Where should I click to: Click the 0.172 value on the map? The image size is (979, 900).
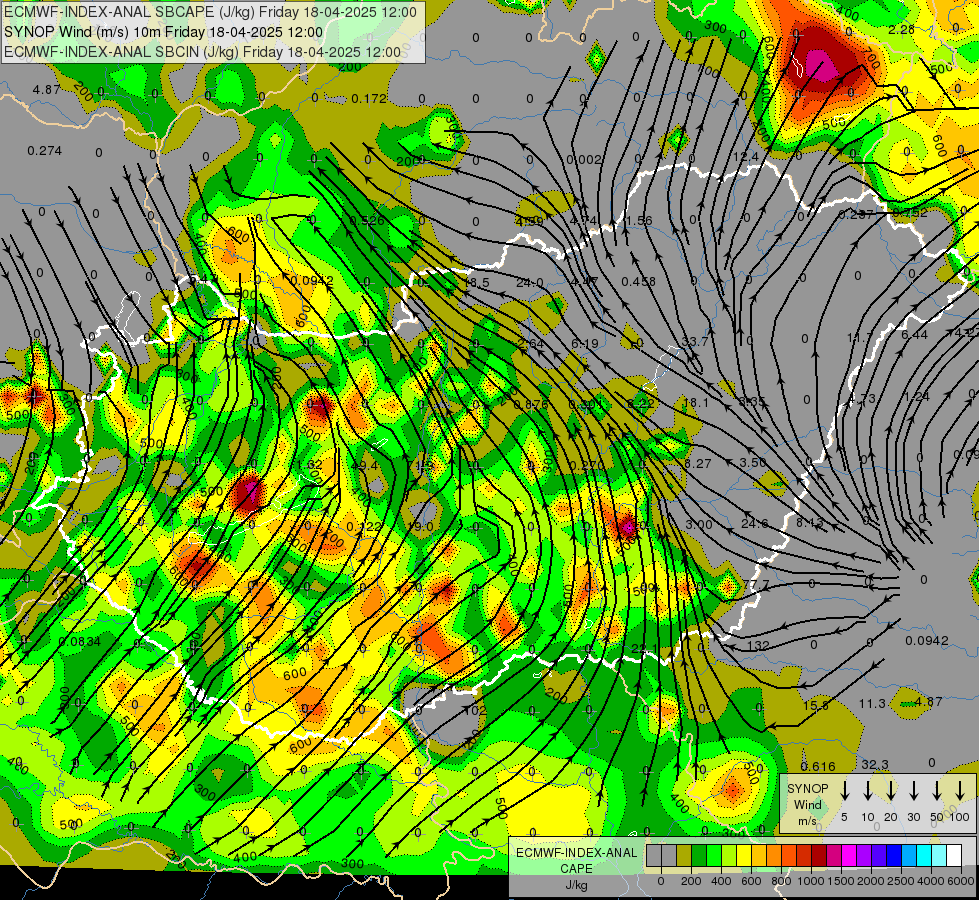368,99
